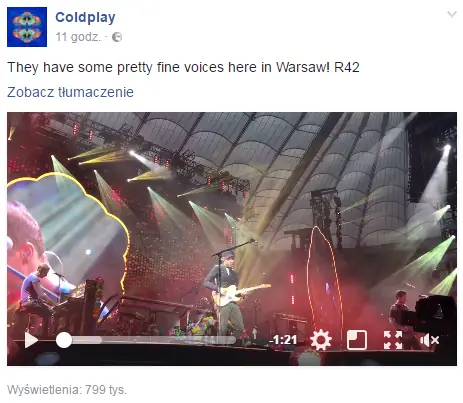Unmute the video with speaker icon
This screenshot has width=463, height=403.
(429, 340)
